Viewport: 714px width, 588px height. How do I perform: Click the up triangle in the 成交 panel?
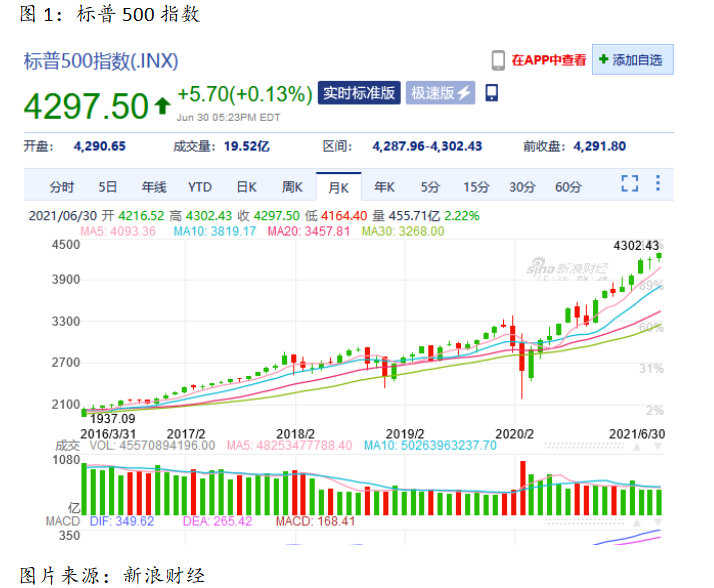(x=637, y=447)
